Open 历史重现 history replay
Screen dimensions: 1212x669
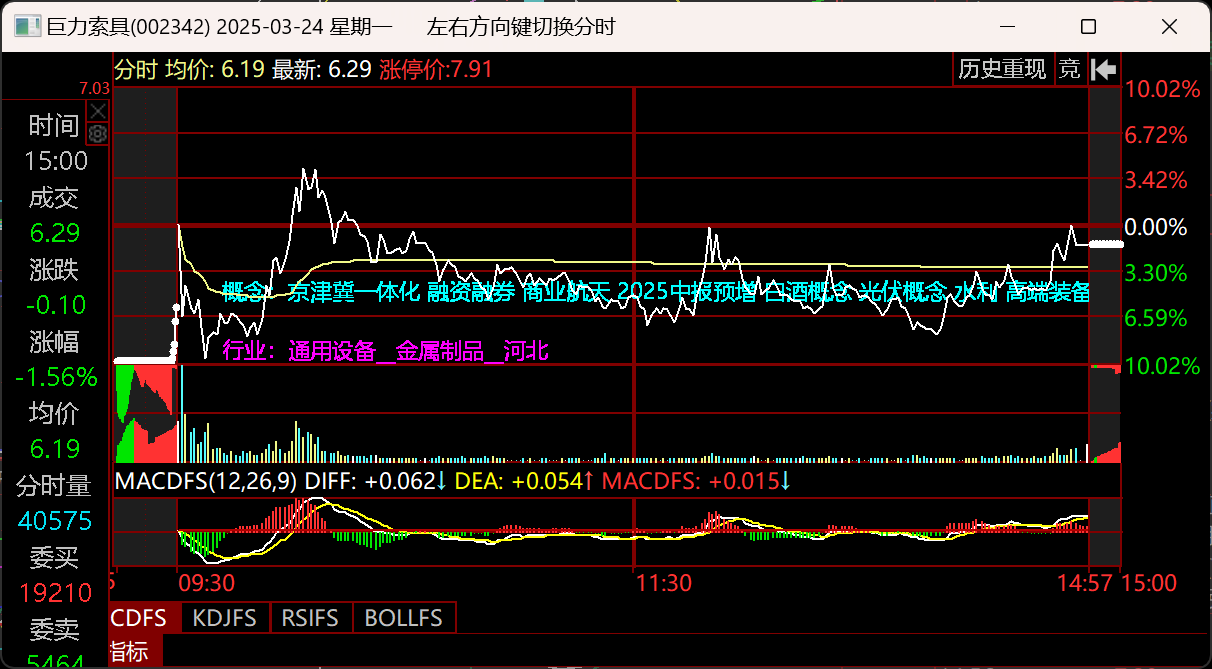tap(1002, 69)
